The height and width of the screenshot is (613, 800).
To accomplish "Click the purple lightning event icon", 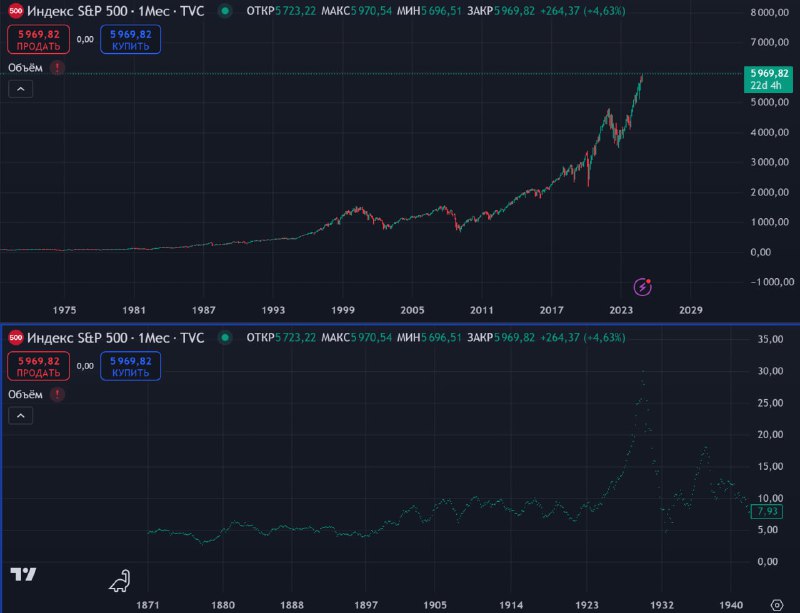I will (x=642, y=287).
